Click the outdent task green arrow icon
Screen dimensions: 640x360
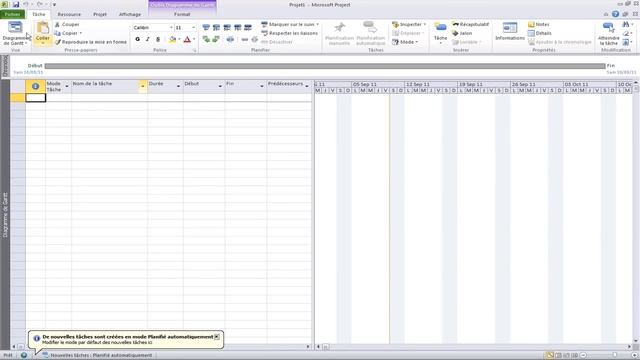pos(206,40)
